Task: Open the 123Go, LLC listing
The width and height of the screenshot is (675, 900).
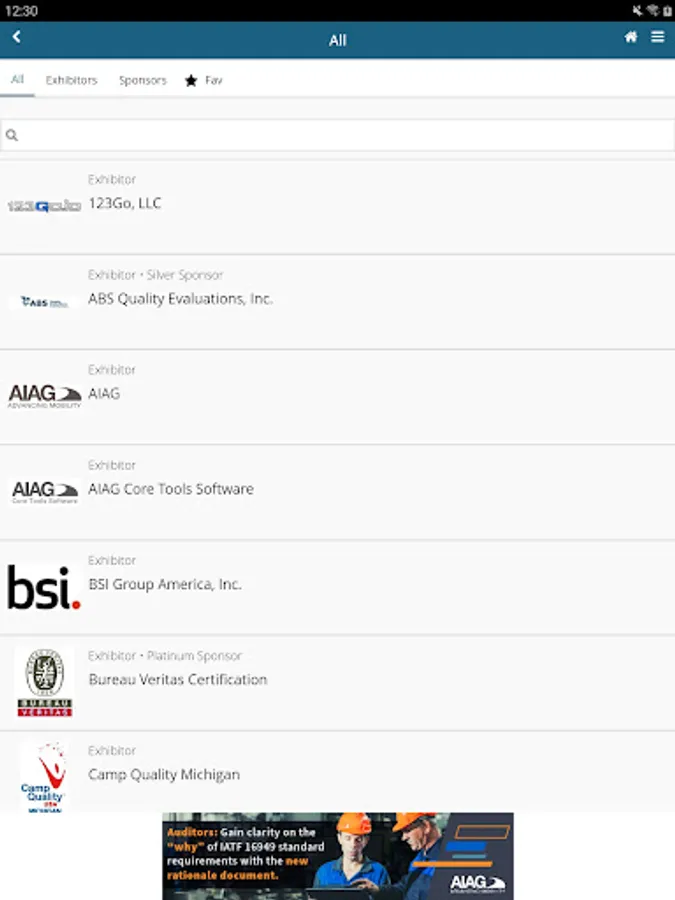Action: pyautogui.click(x=338, y=207)
